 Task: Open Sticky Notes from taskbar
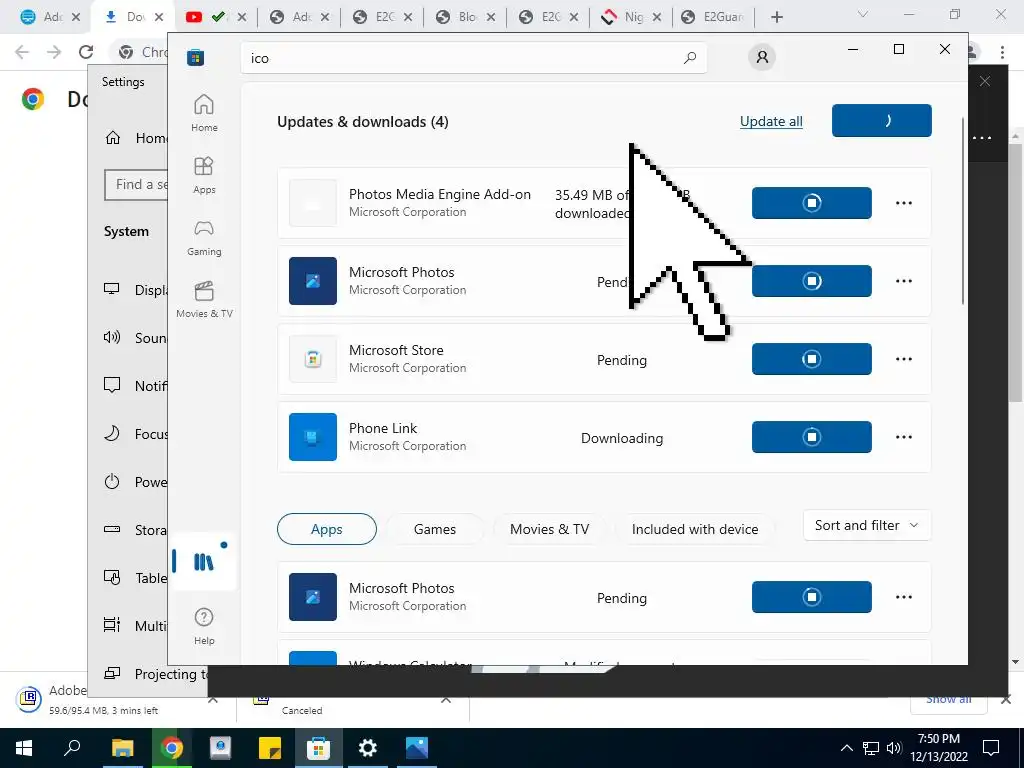[x=270, y=748]
